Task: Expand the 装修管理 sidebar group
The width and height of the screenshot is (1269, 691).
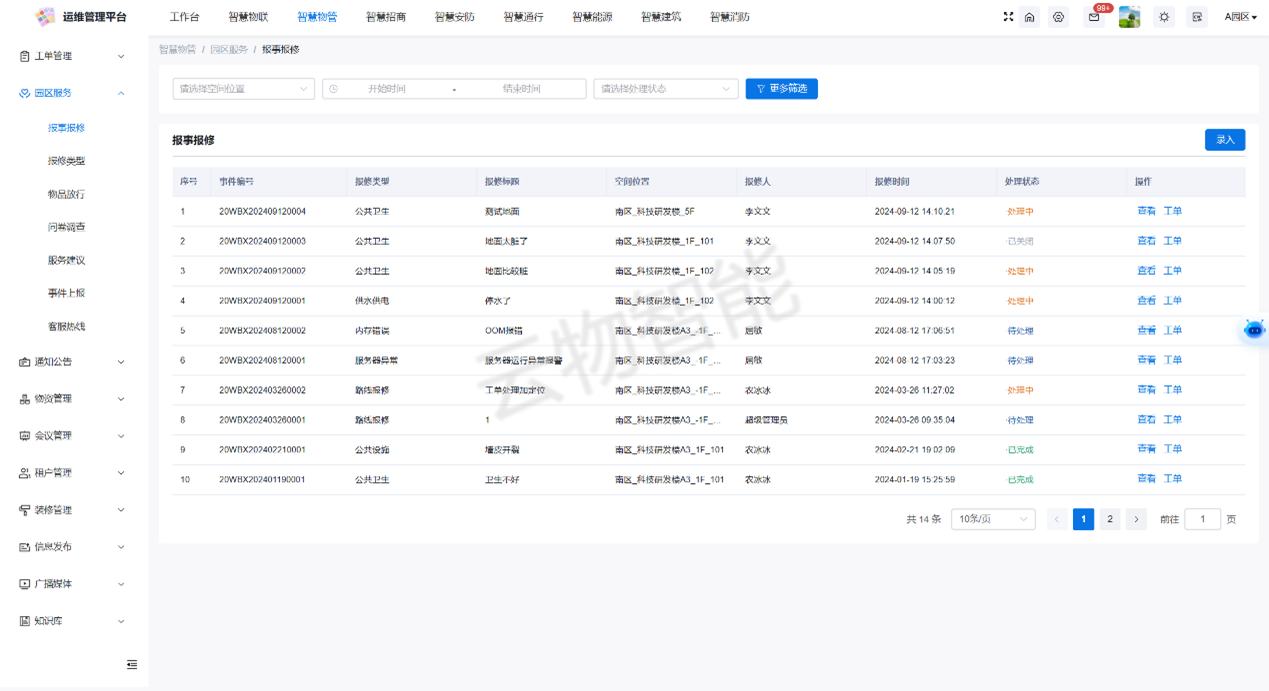Action: tap(74, 510)
